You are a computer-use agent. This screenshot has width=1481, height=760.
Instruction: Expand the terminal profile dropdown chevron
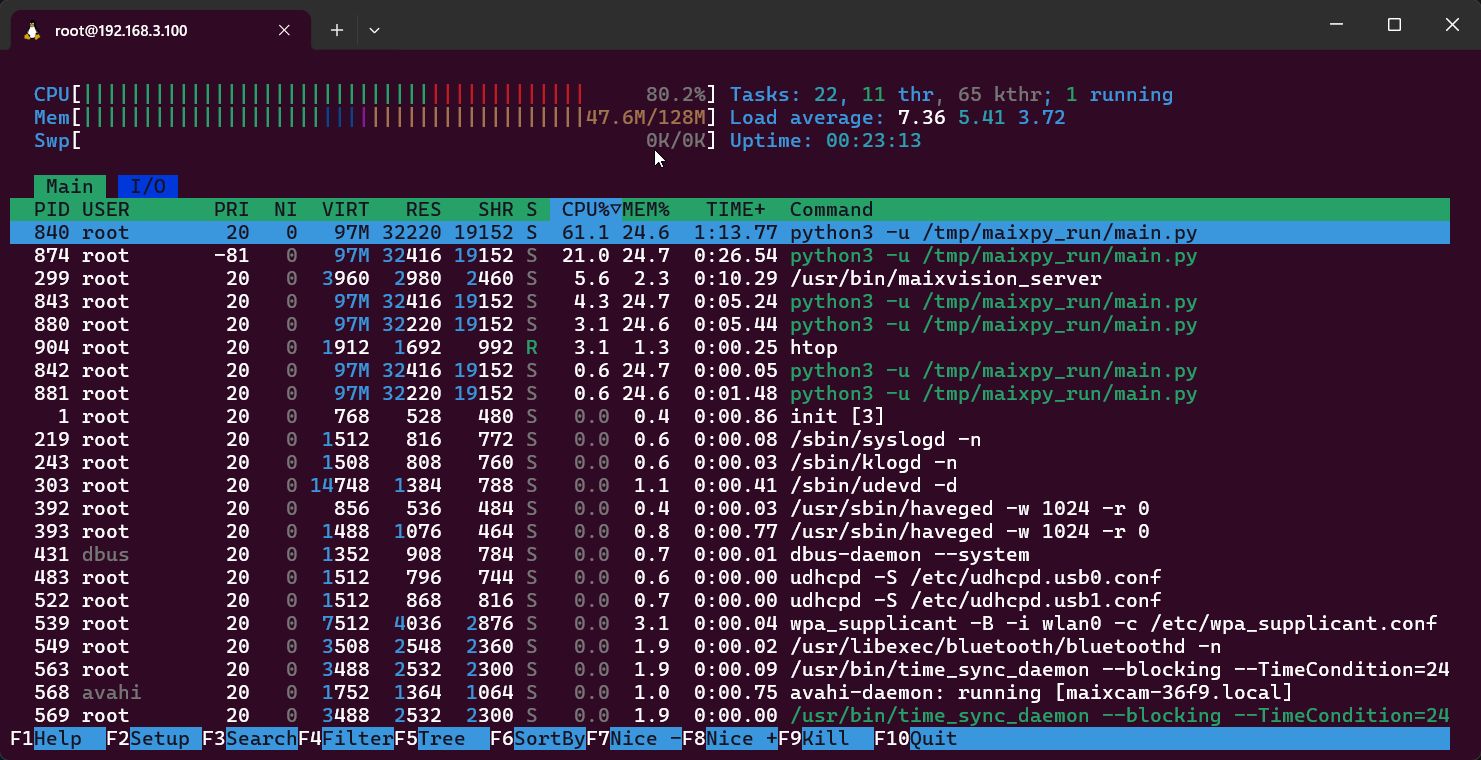point(374,30)
